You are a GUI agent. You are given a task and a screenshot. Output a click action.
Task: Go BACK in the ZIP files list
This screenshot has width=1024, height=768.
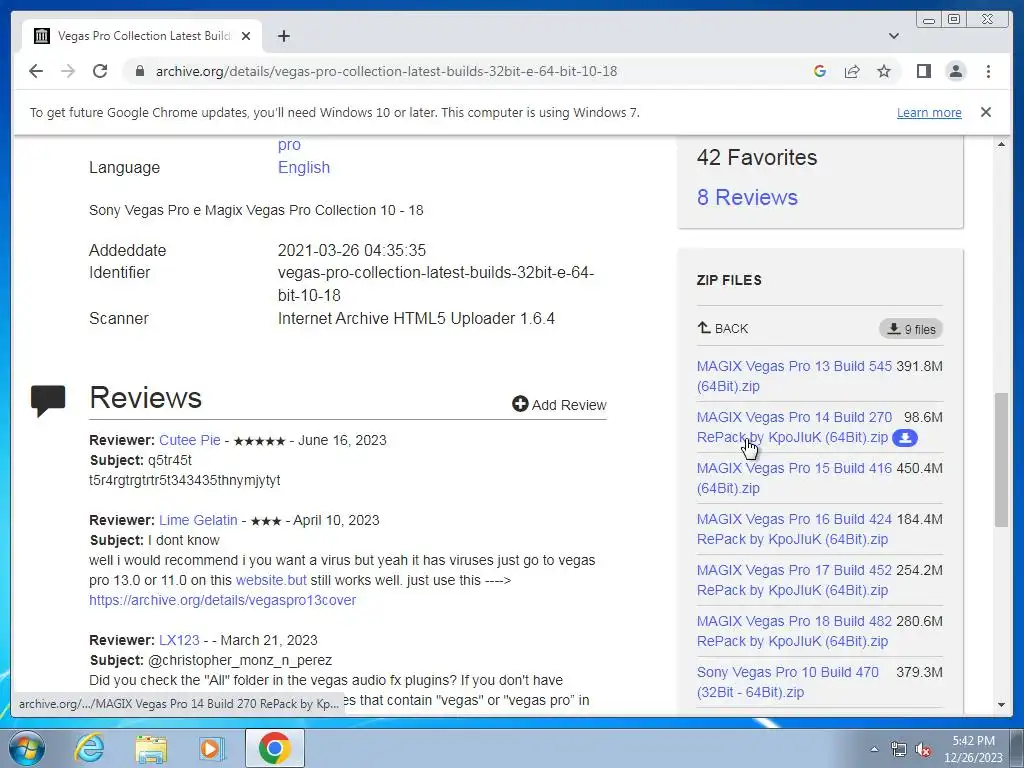point(723,328)
